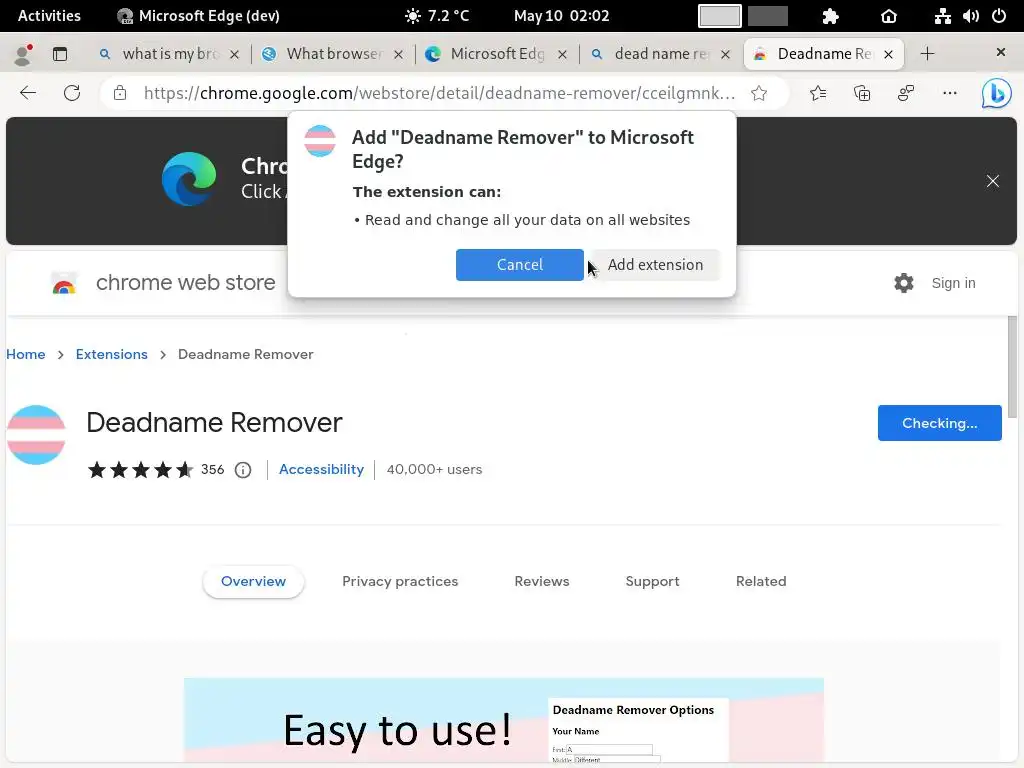The image size is (1024, 768).
Task: Go to Home breadcrumb link
Action: pos(25,354)
